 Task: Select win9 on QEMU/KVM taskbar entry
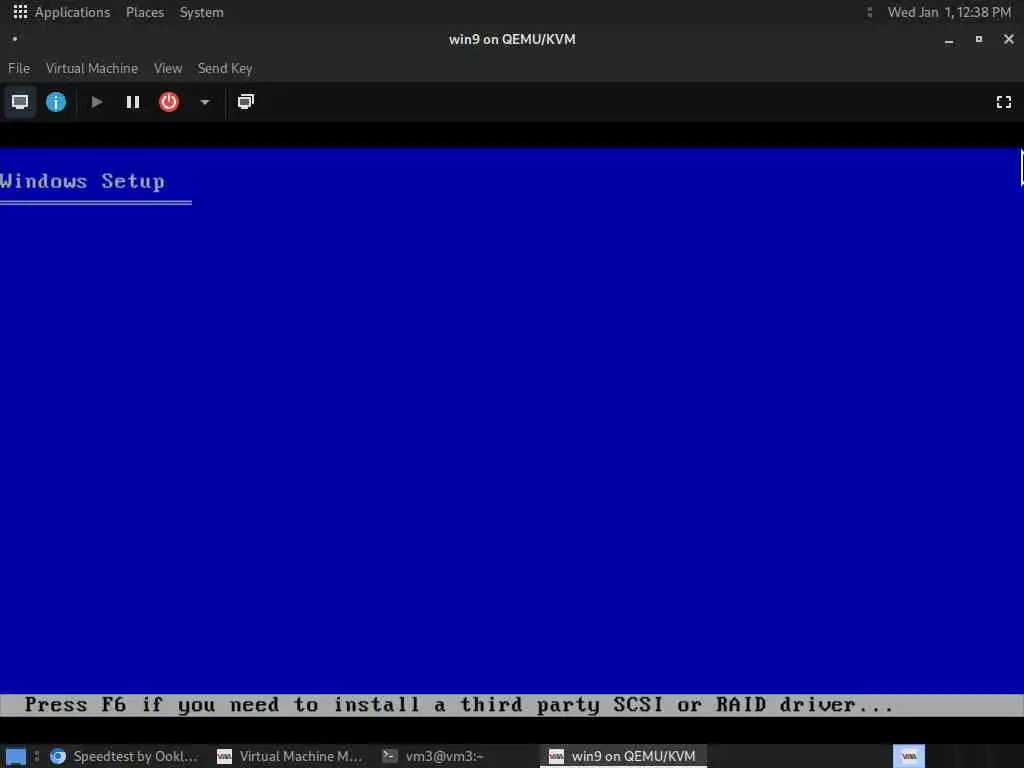point(623,756)
